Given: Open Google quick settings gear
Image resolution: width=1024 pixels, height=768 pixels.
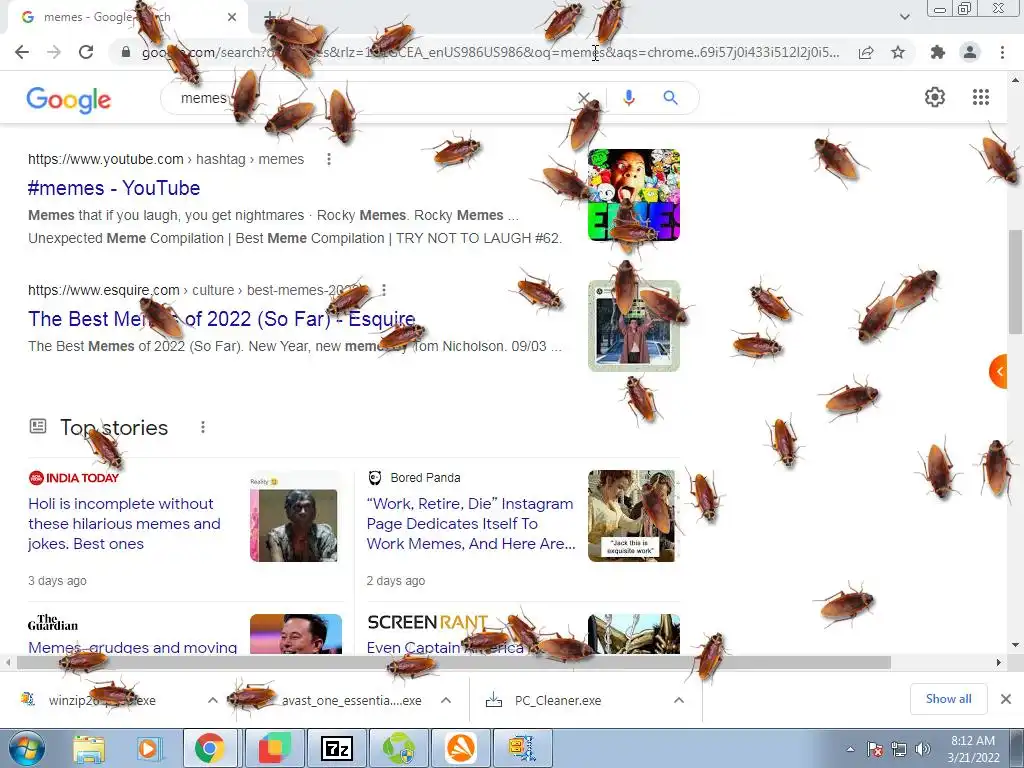Looking at the screenshot, I should pyautogui.click(x=935, y=97).
